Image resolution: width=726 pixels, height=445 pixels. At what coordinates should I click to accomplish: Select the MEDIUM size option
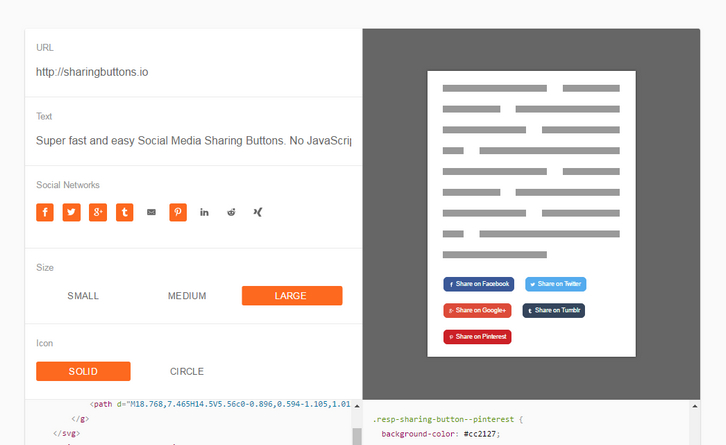pos(187,296)
